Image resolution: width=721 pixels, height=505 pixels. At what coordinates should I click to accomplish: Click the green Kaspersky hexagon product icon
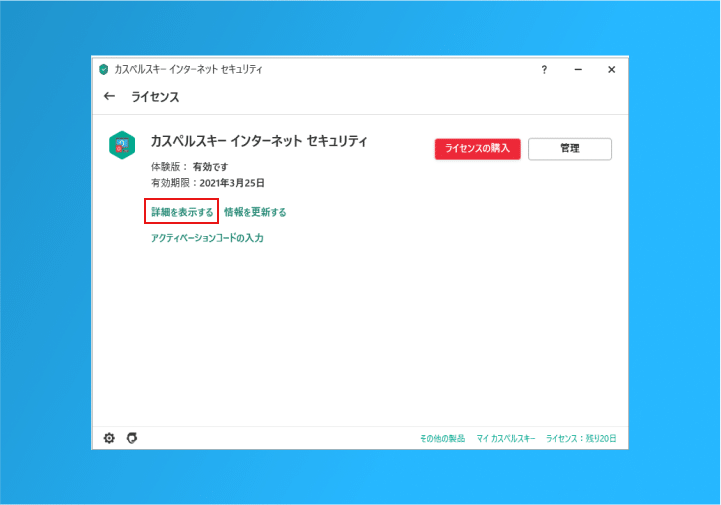[122, 146]
